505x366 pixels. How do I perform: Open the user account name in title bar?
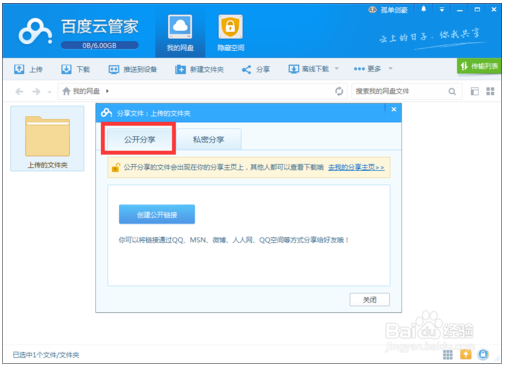tap(394, 10)
